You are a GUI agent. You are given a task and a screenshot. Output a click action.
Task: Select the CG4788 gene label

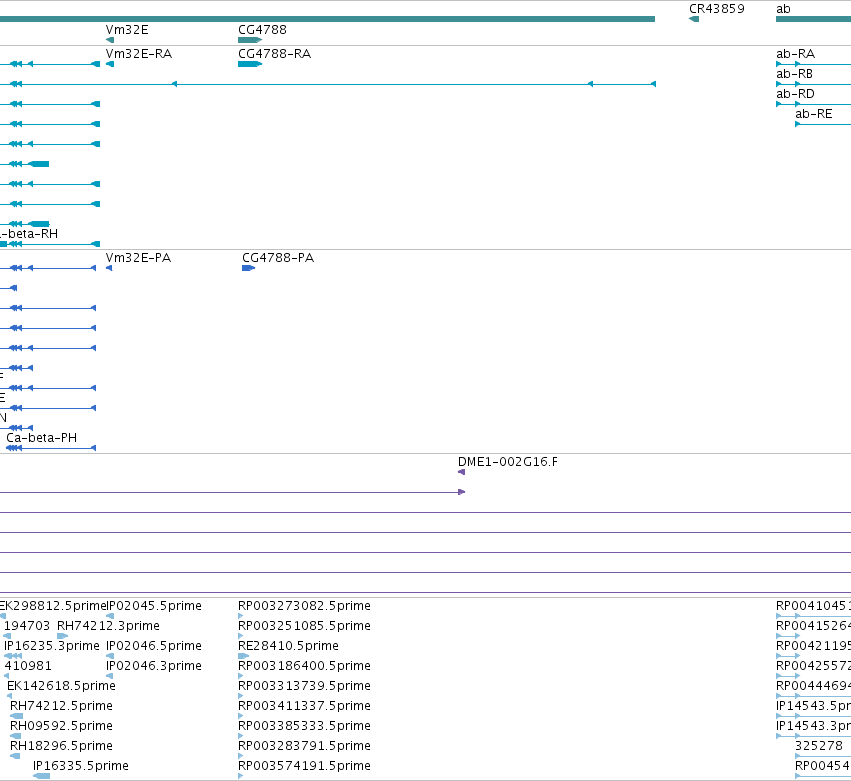click(x=262, y=30)
